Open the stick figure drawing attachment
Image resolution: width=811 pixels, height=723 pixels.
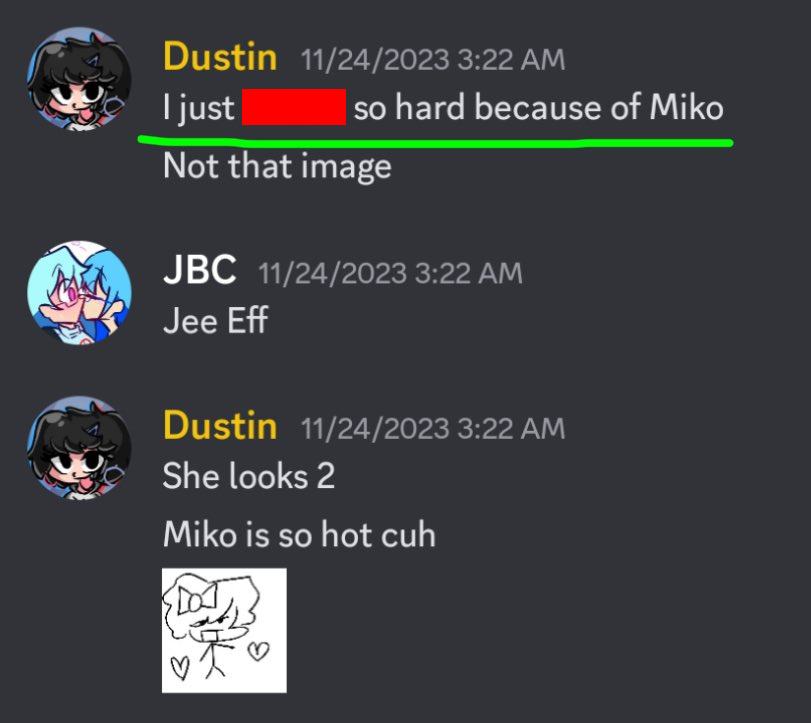[224, 630]
